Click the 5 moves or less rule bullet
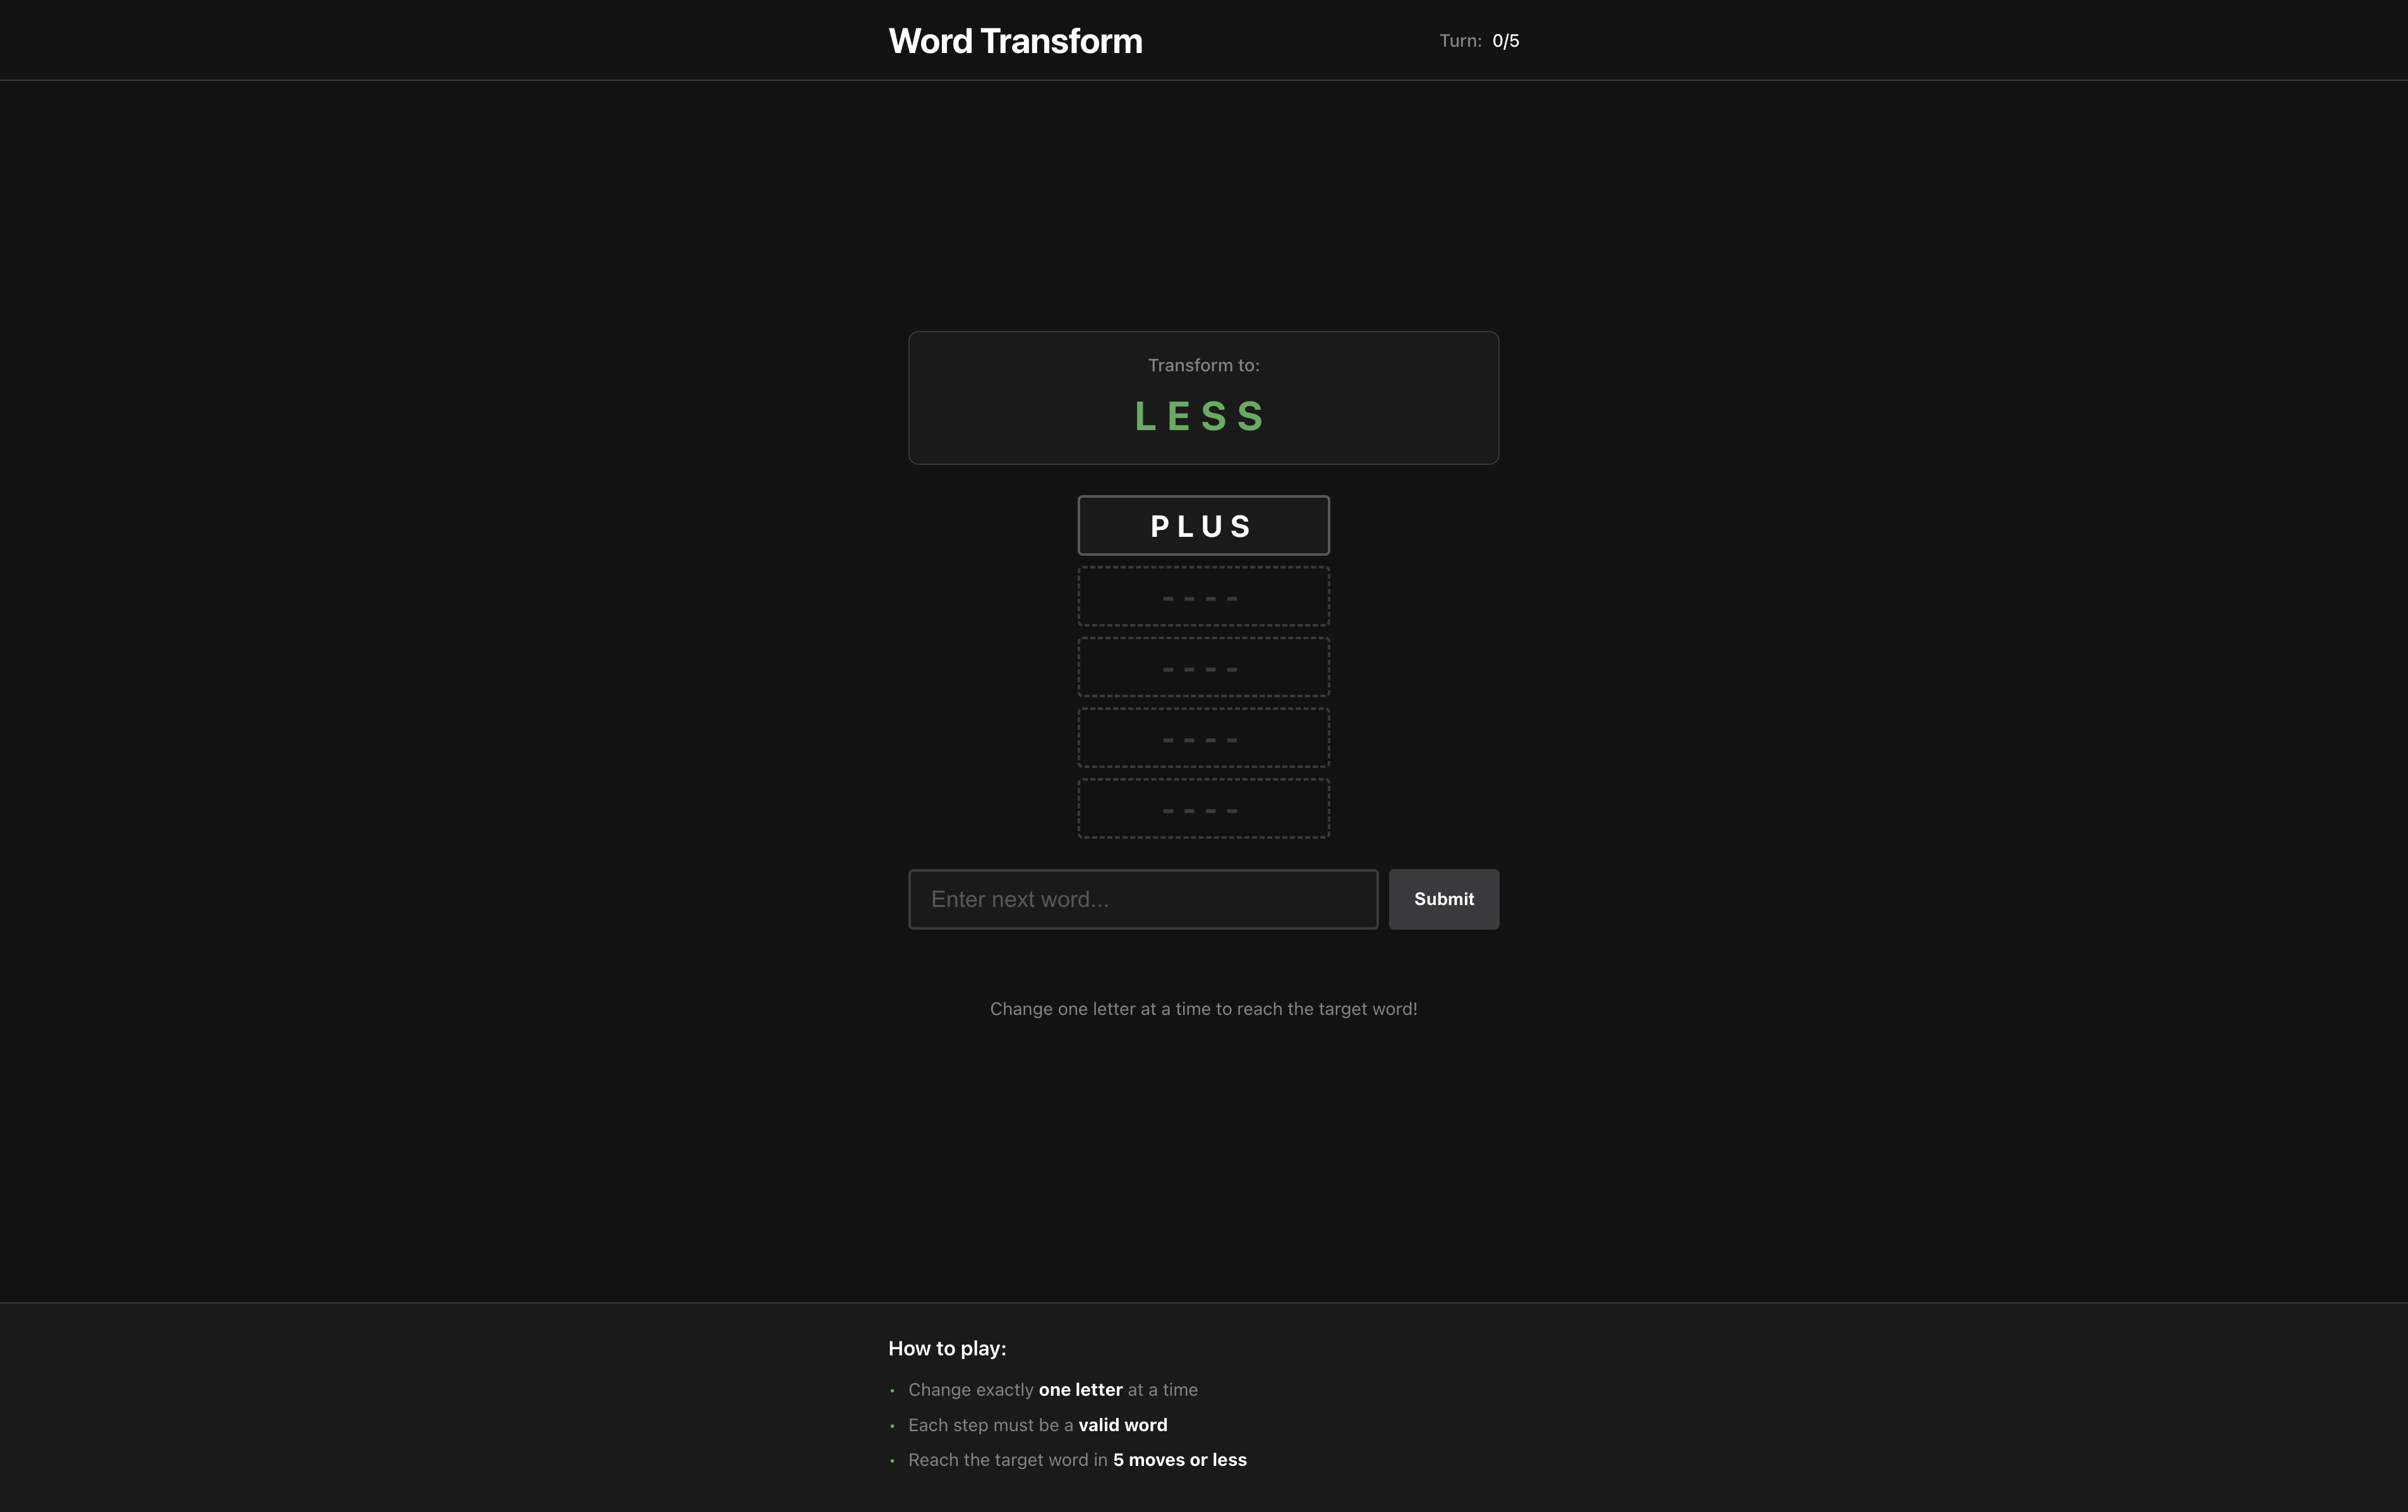2408x1512 pixels. [1077, 1459]
